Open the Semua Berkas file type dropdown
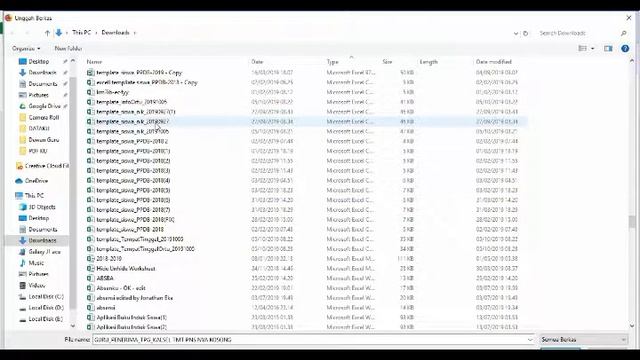 click(x=584, y=340)
